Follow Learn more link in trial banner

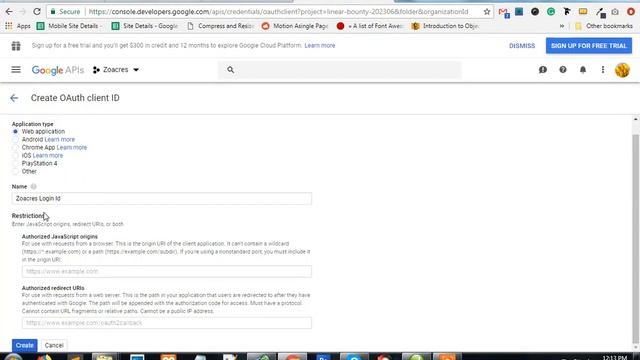click(x=320, y=46)
